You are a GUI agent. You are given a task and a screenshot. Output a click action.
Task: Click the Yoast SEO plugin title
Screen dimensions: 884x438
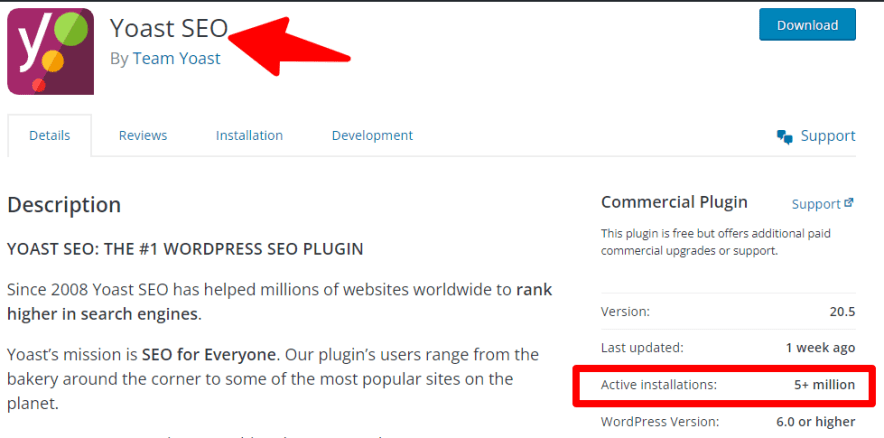(169, 28)
